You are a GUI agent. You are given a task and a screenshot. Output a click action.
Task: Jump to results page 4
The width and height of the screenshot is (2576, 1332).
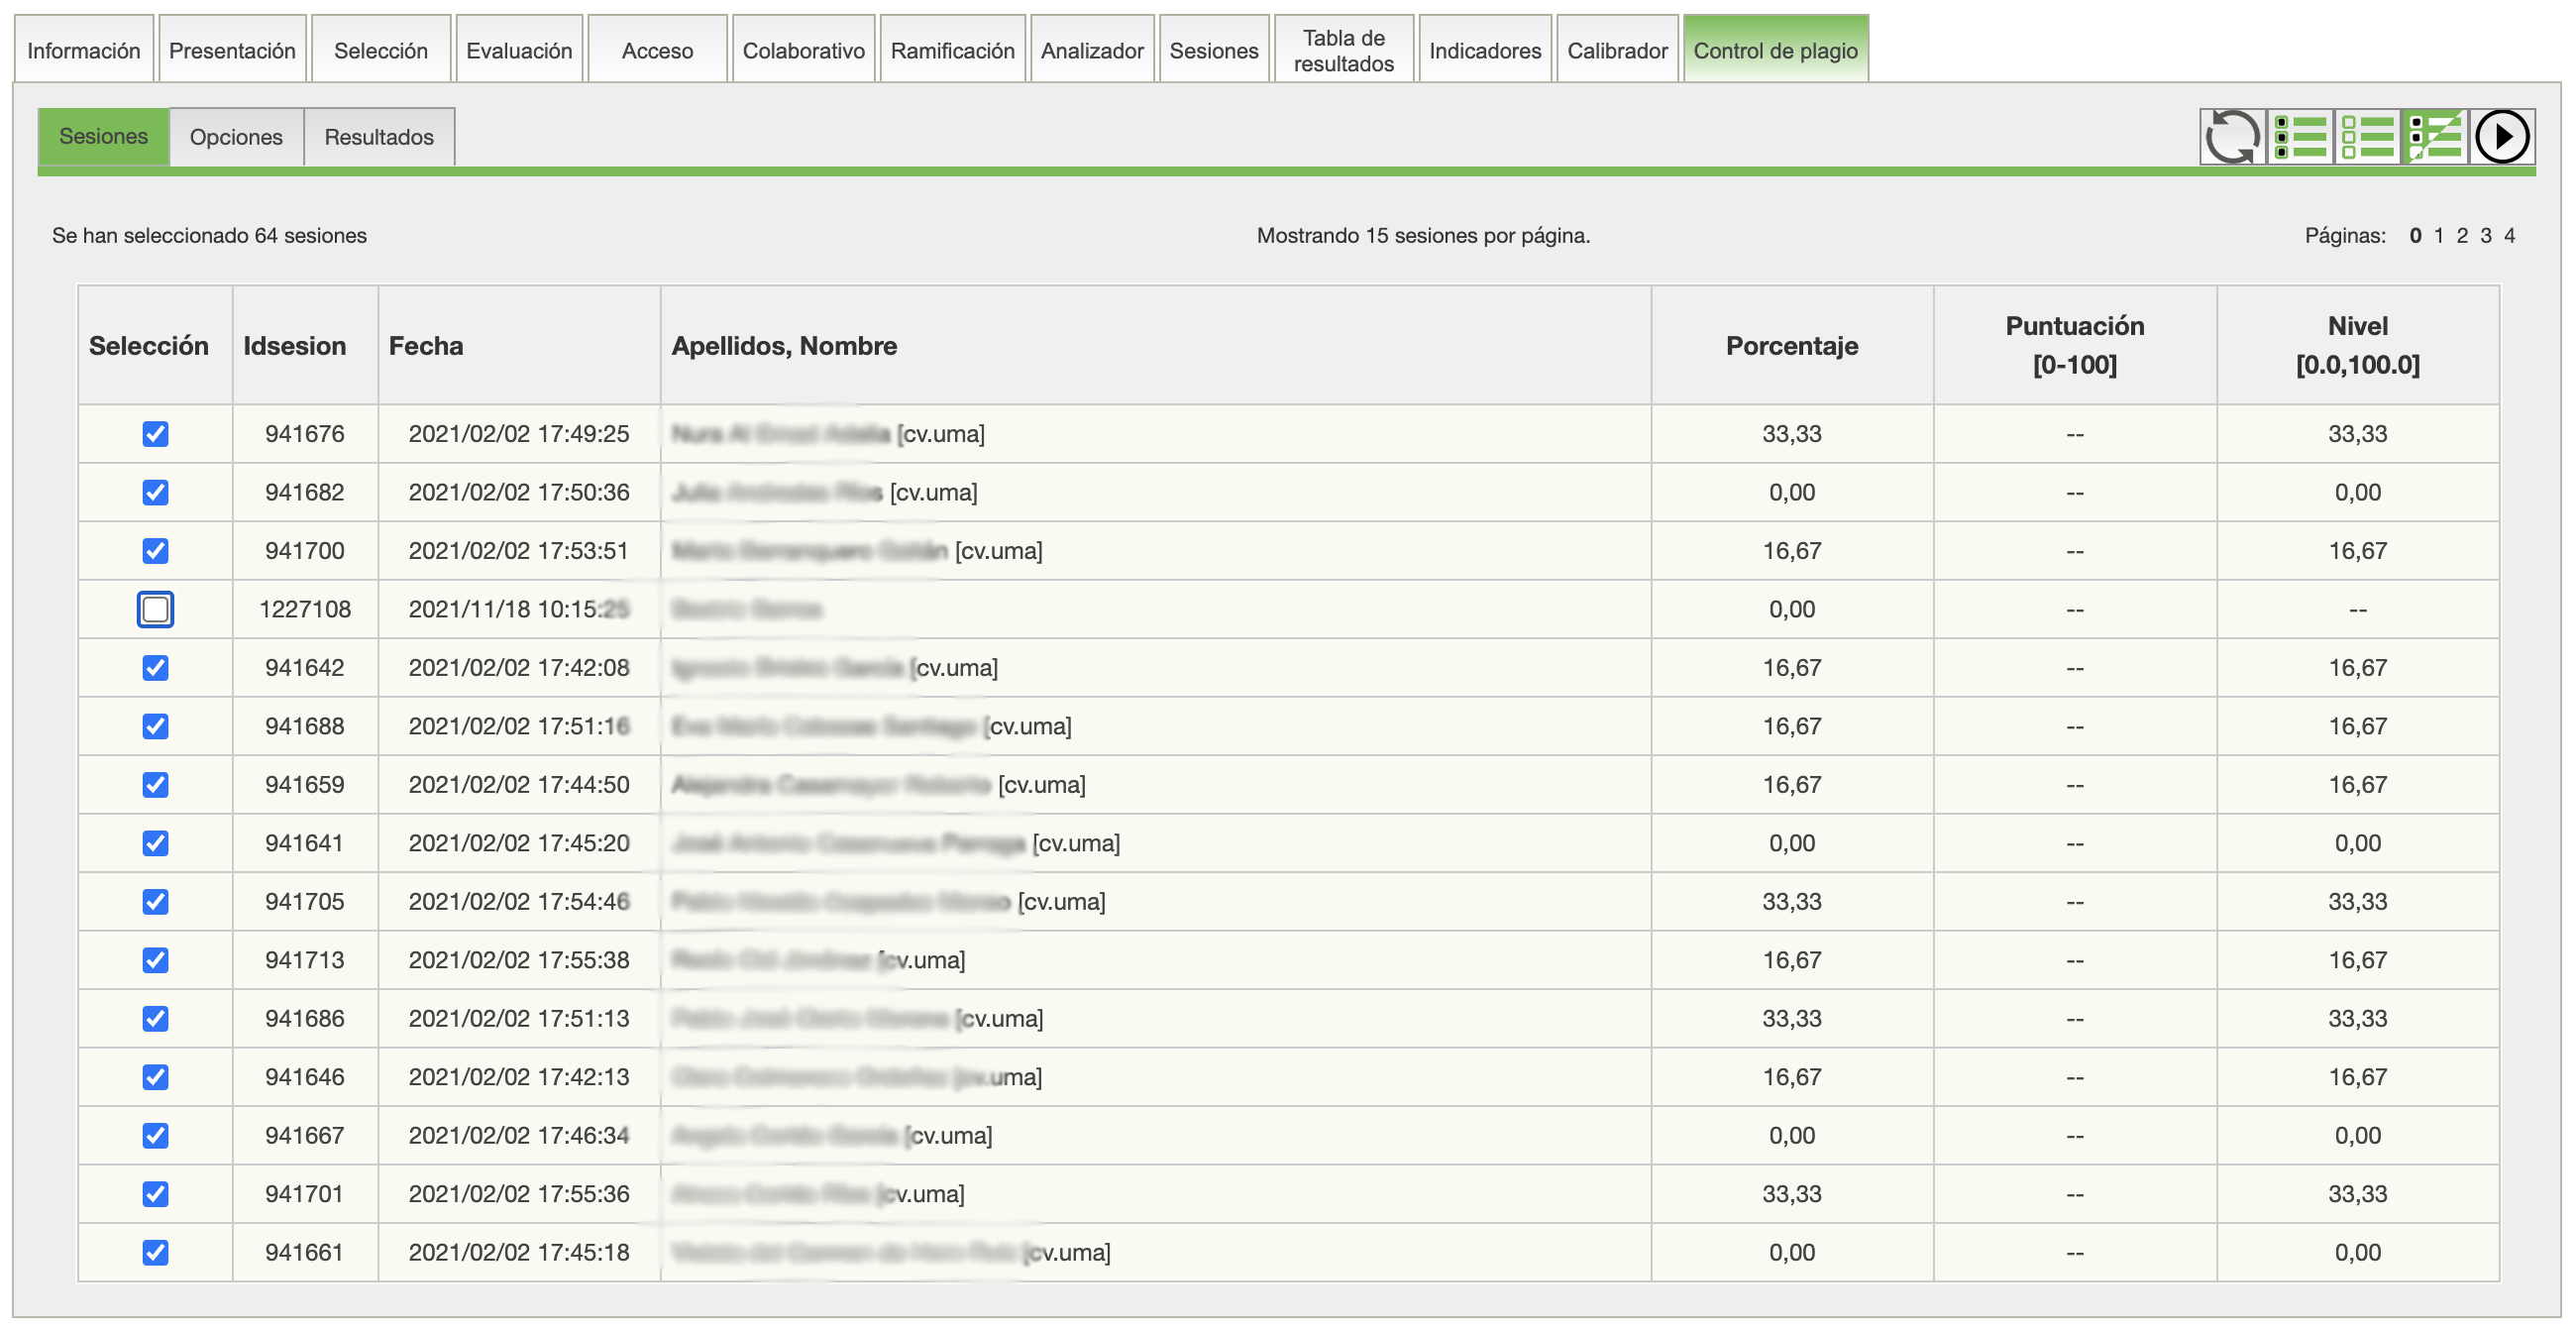pos(2509,236)
